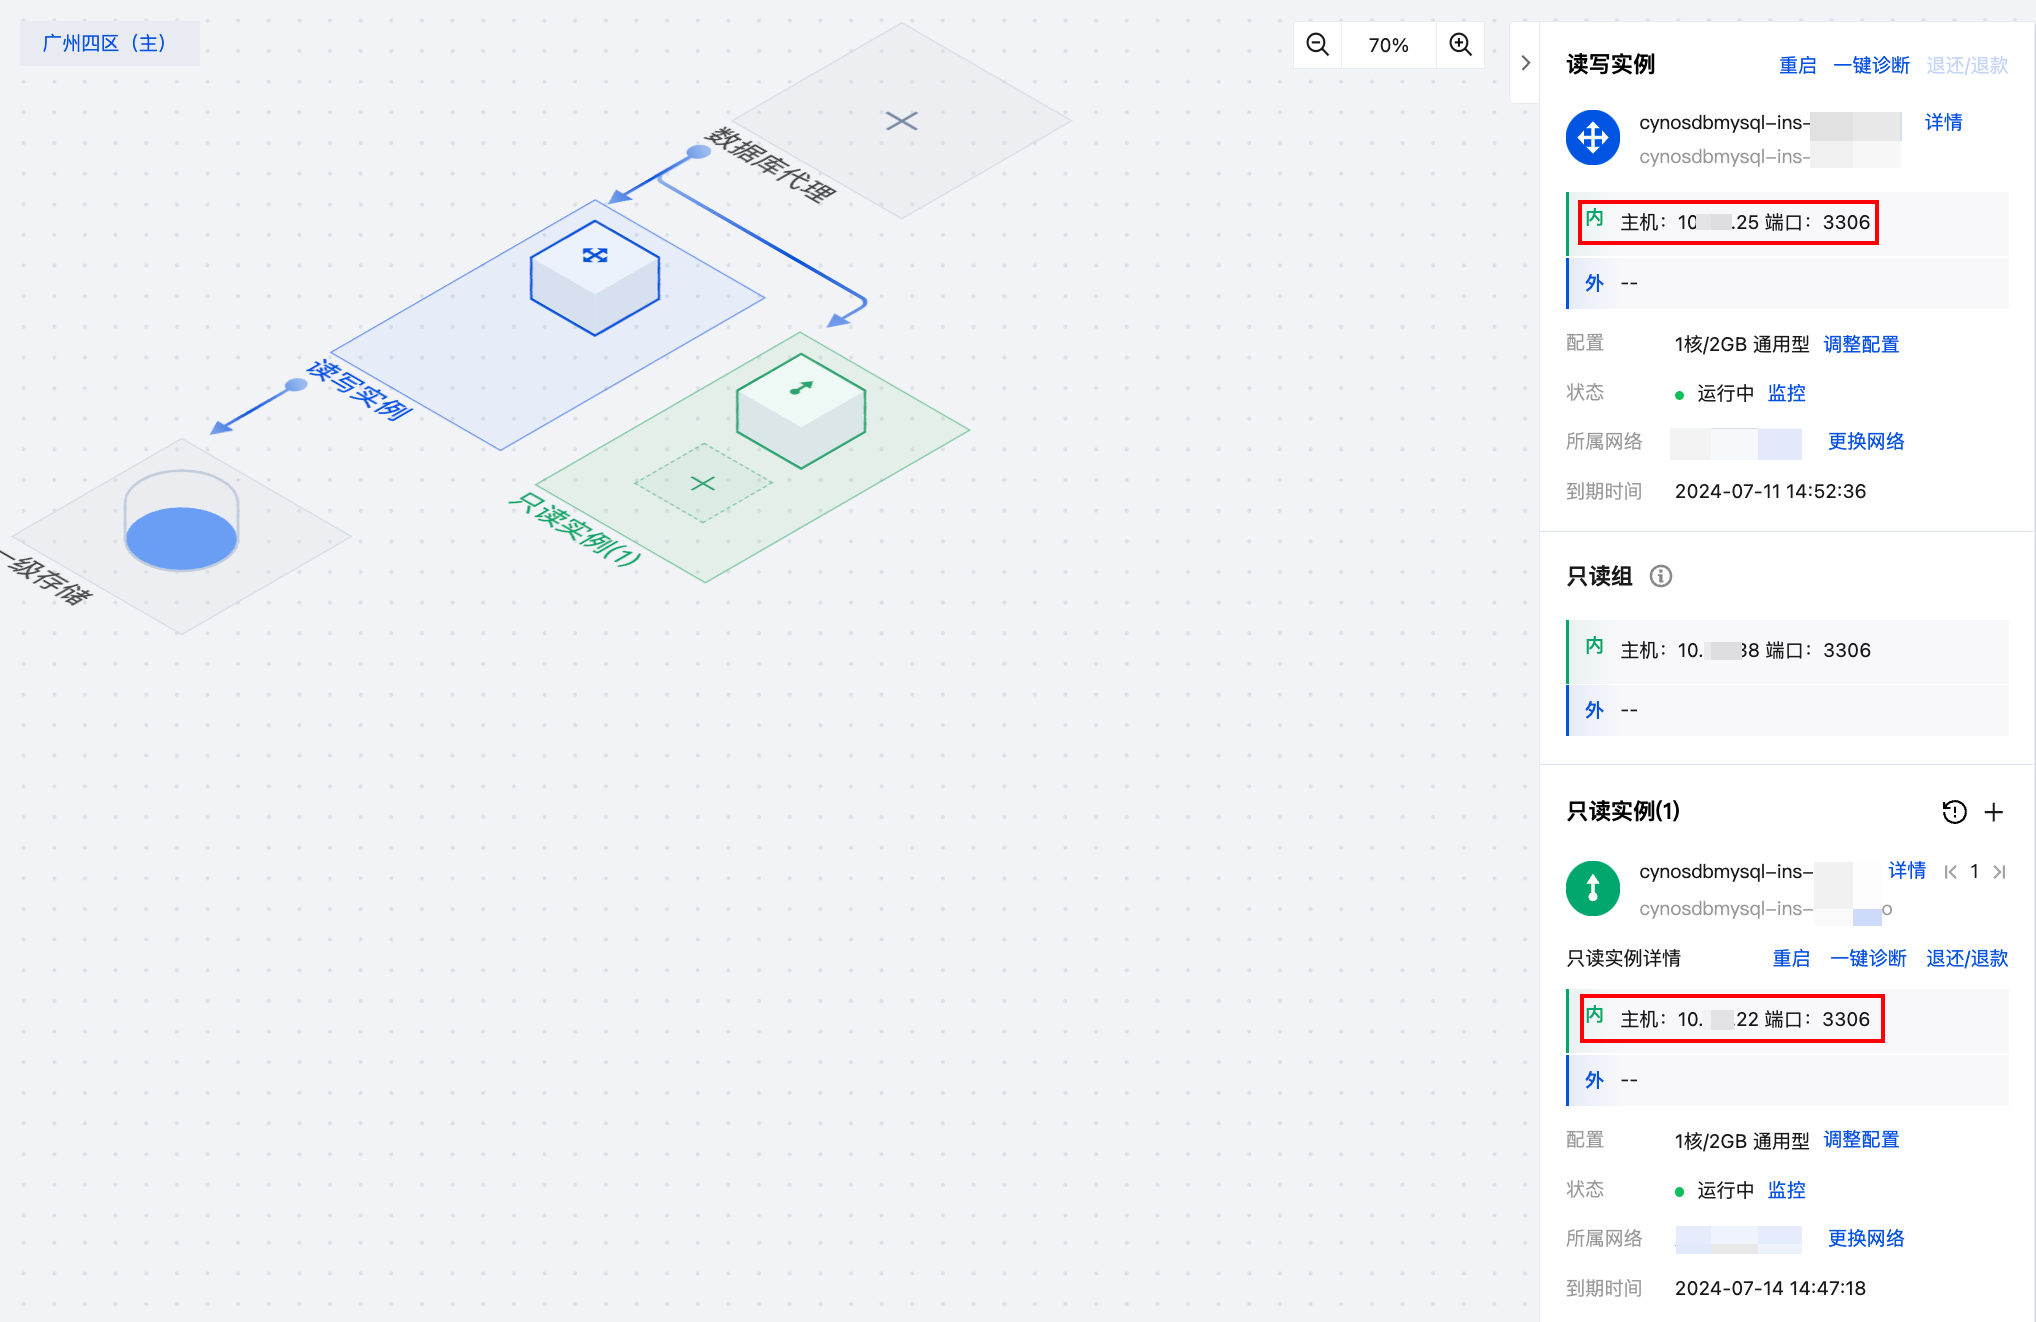This screenshot has width=2036, height=1322.
Task: Click 重启 for the read-write instance
Action: 1797,65
